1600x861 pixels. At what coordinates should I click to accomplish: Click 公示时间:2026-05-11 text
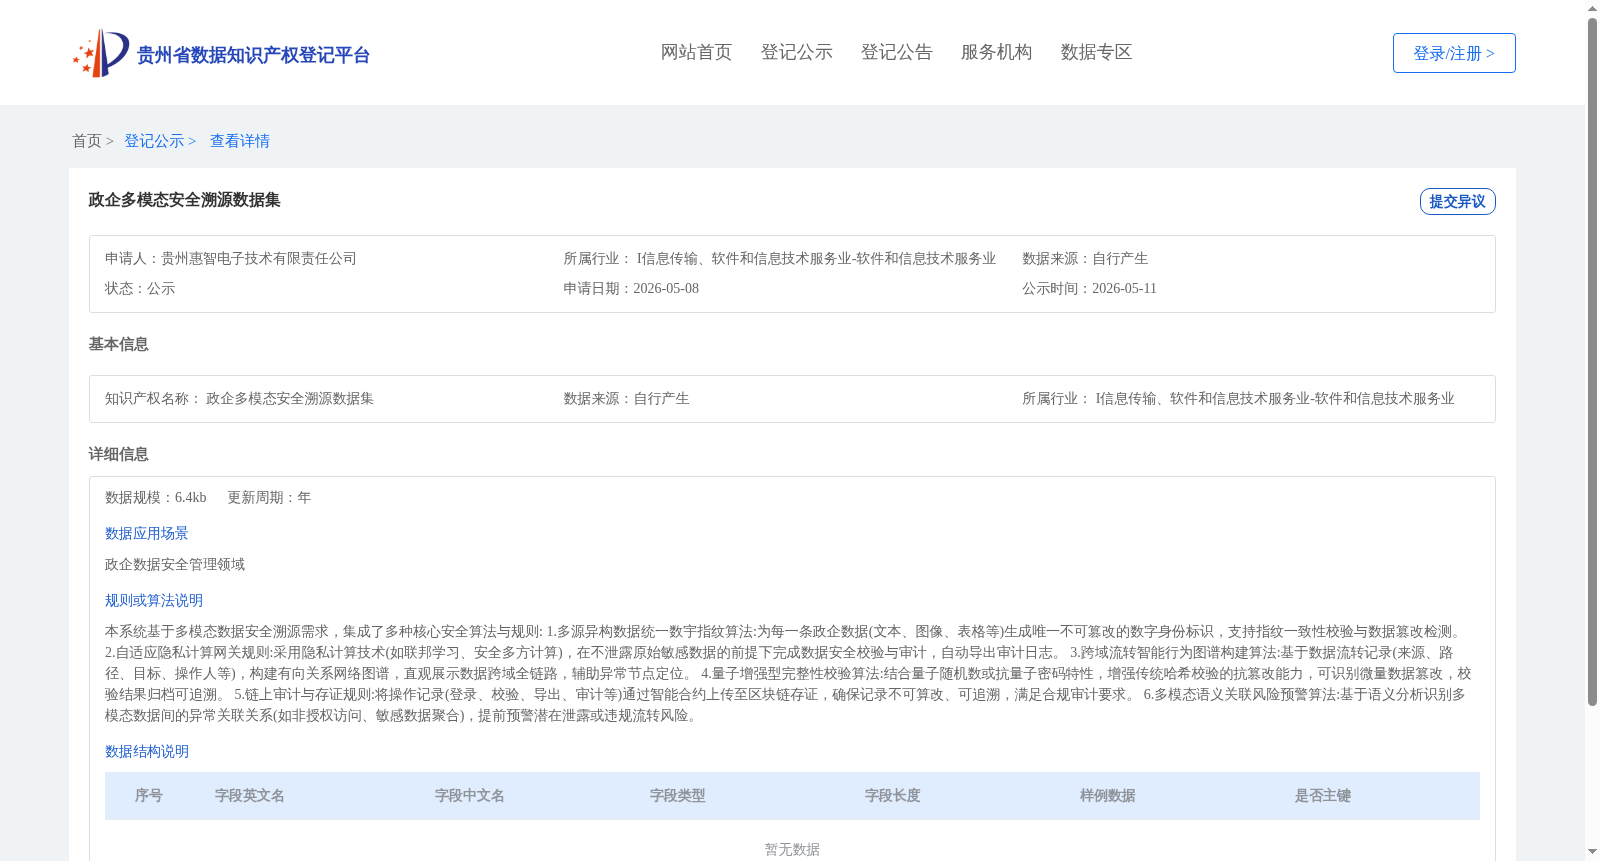point(1089,288)
